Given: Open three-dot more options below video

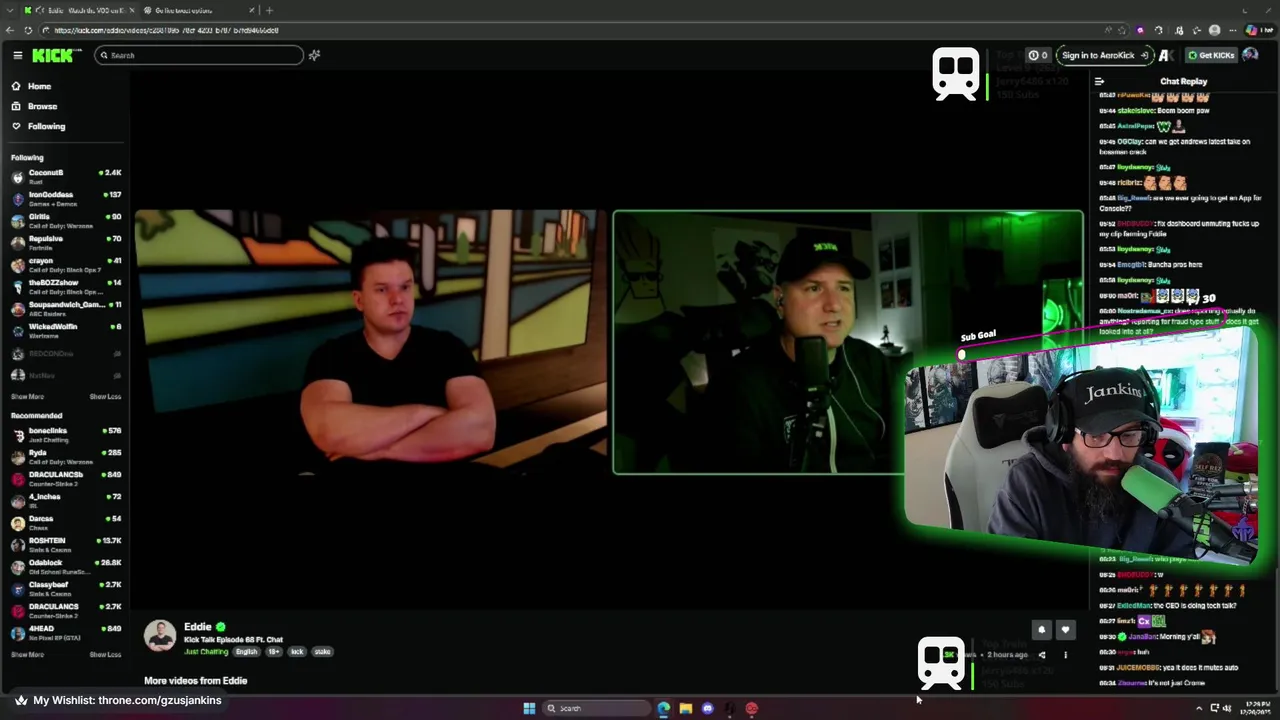Looking at the screenshot, I should pos(1065,655).
